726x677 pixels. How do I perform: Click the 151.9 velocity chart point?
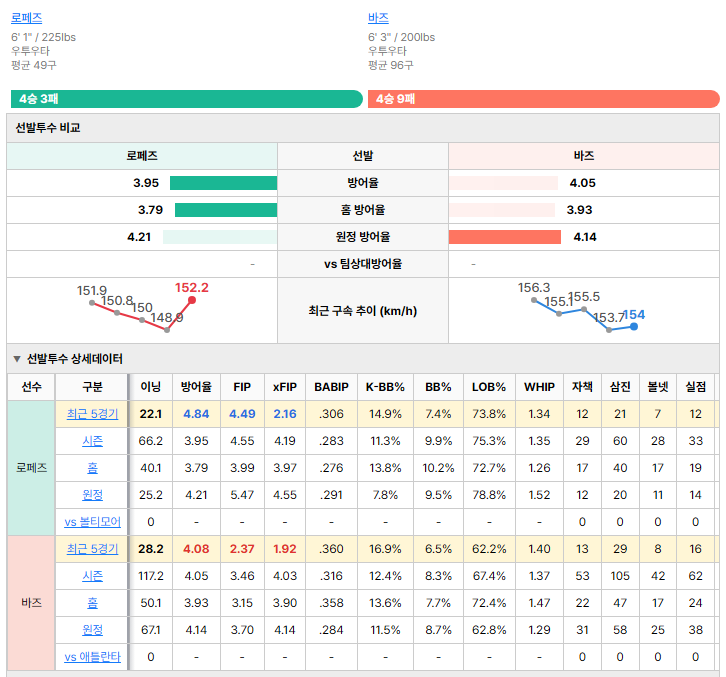click(x=92, y=303)
